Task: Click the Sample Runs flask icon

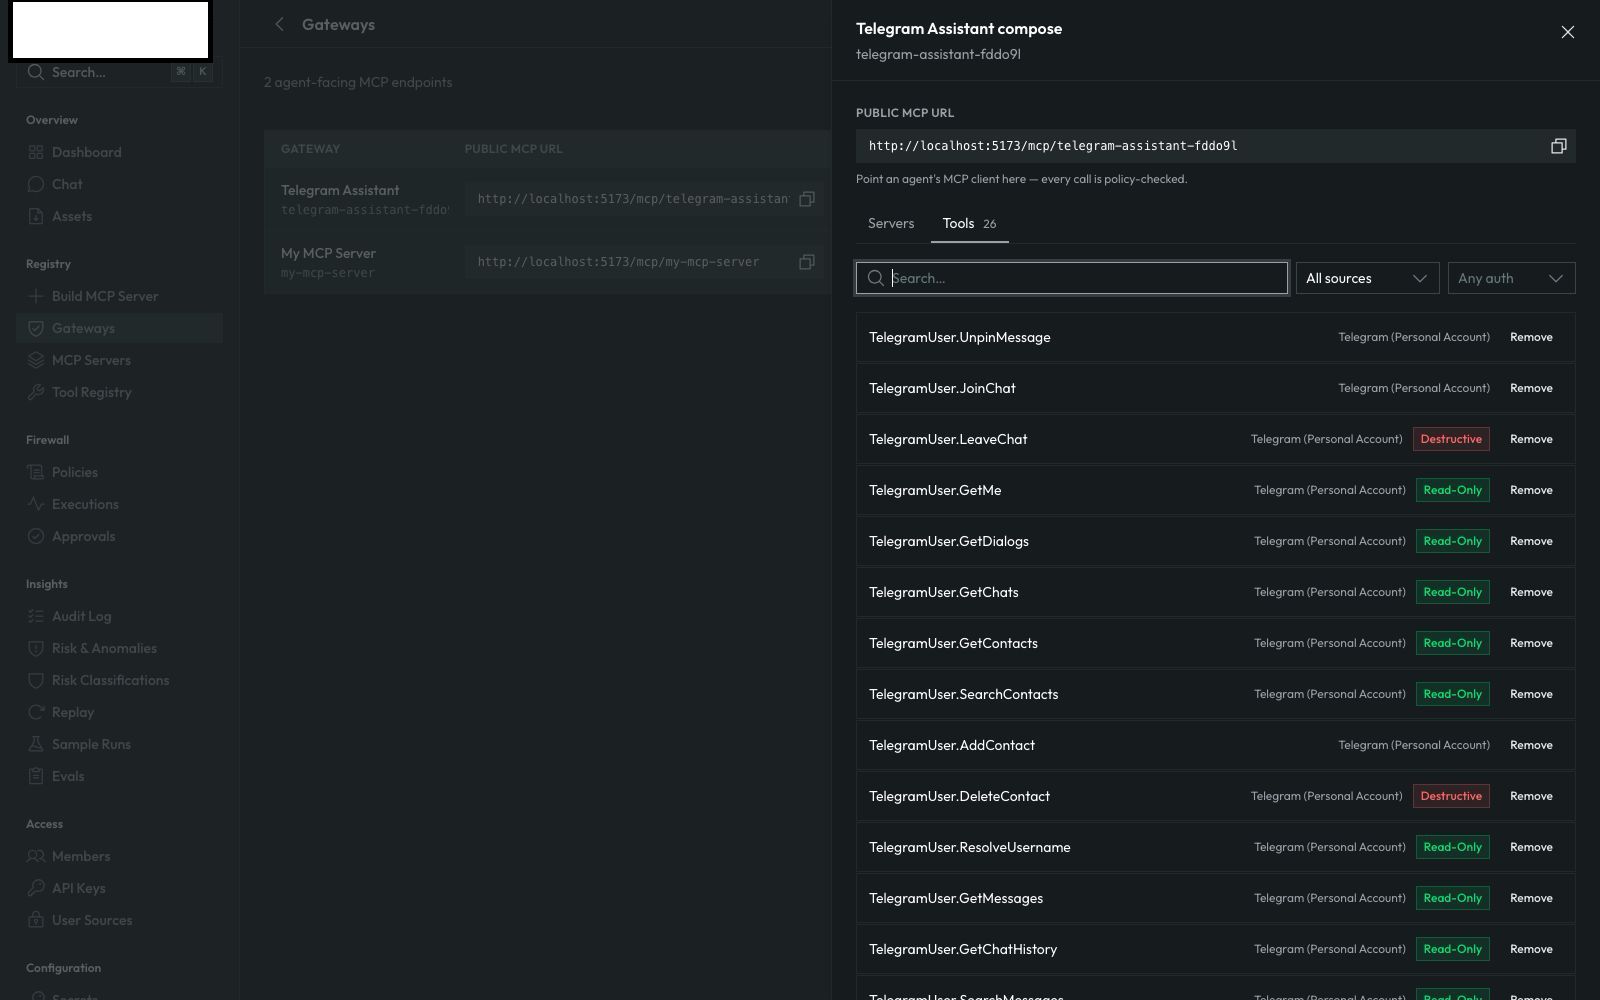Action: pos(36,744)
